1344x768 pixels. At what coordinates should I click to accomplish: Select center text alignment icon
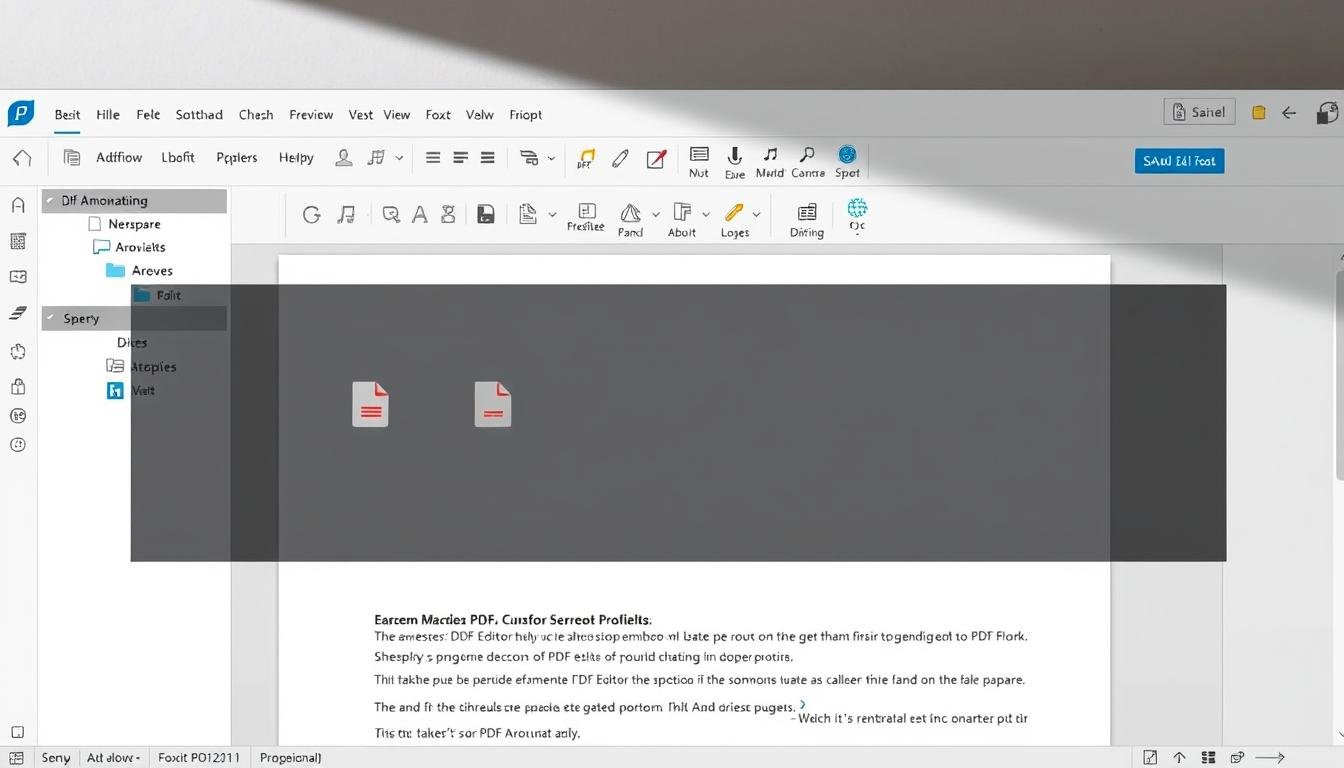(460, 158)
